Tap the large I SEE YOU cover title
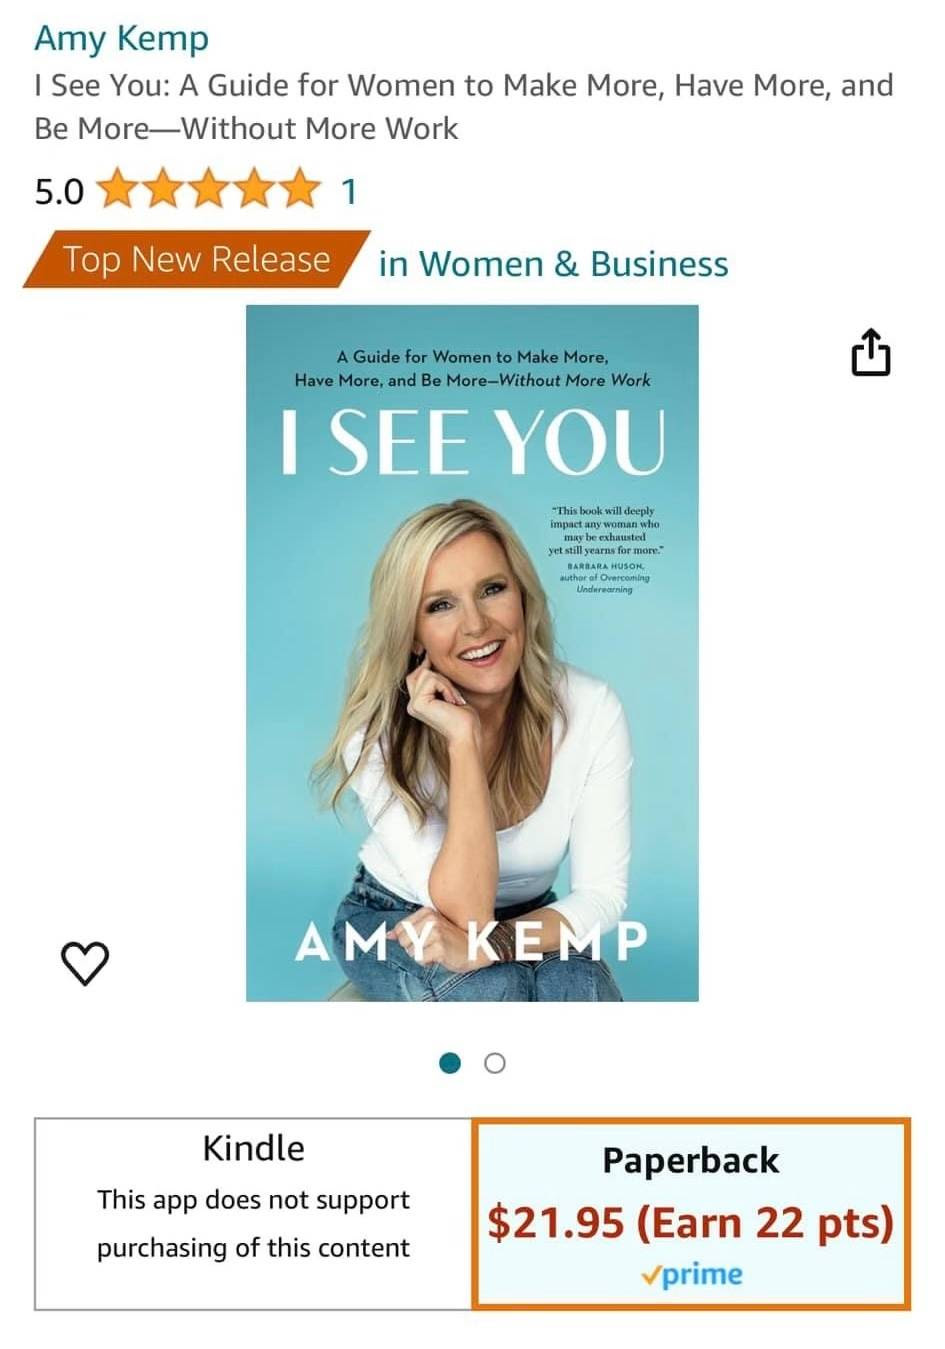 (x=473, y=442)
